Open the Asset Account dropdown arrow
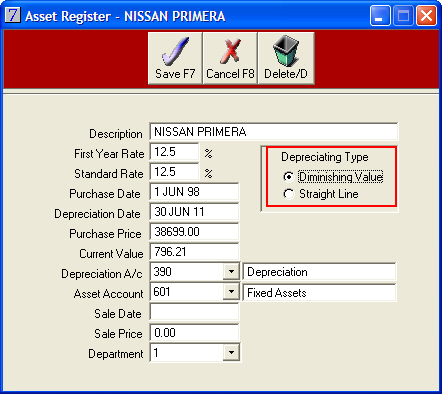442x394 pixels. (x=231, y=292)
